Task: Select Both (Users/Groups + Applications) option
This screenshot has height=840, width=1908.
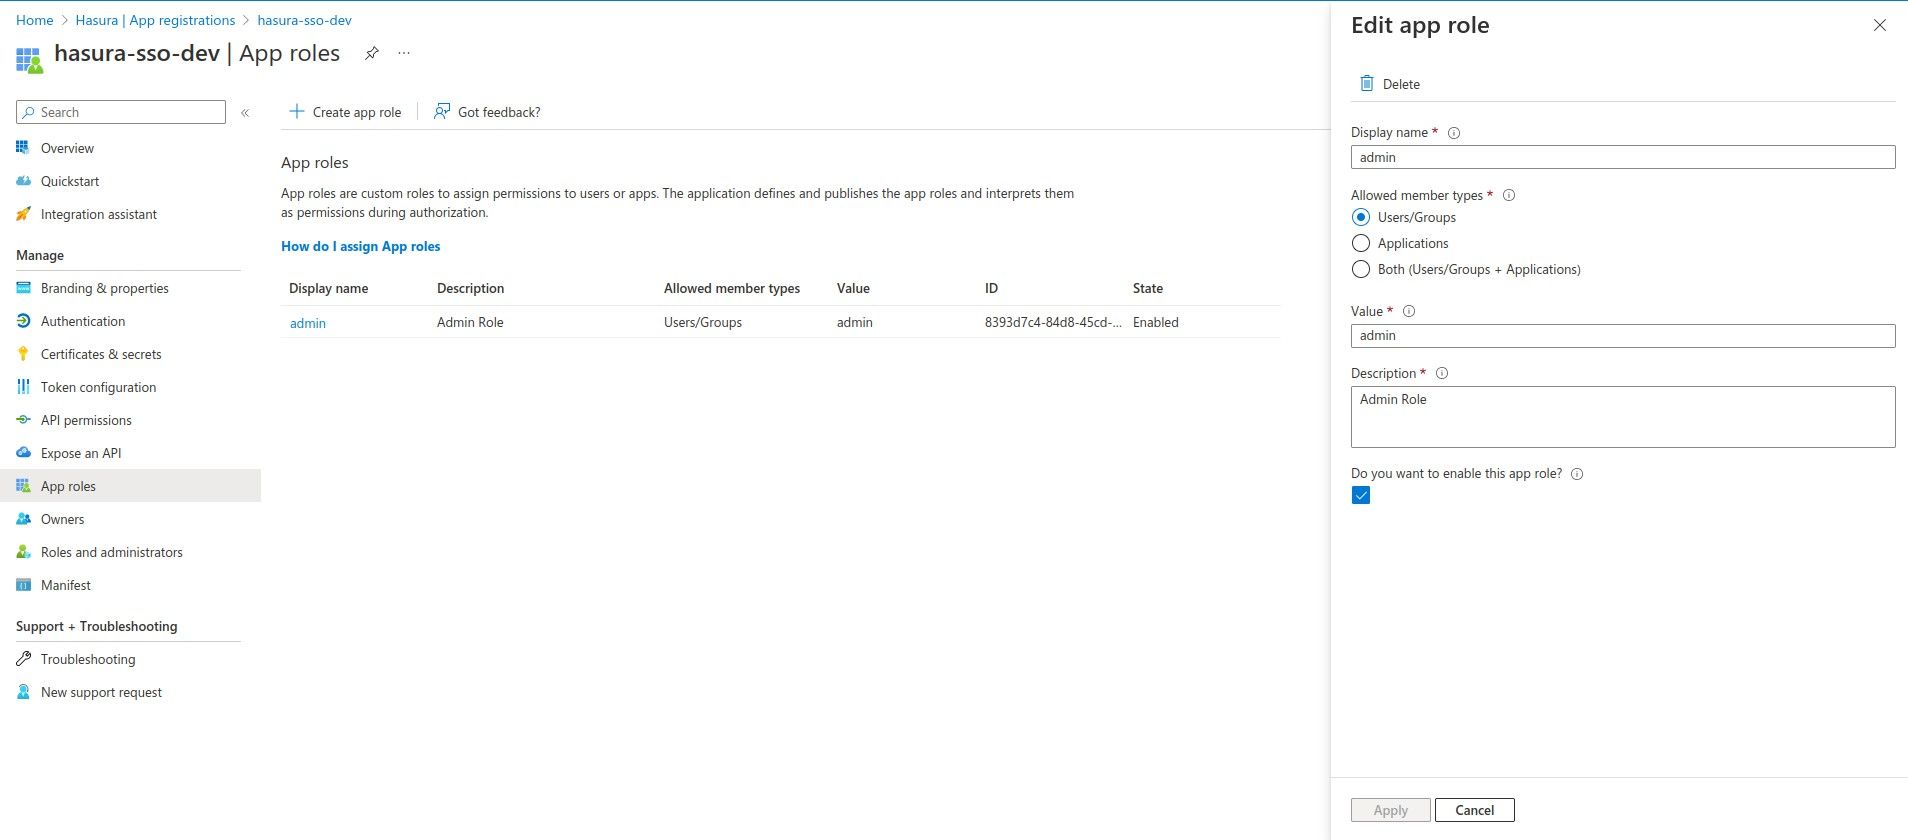Action: tap(1361, 269)
